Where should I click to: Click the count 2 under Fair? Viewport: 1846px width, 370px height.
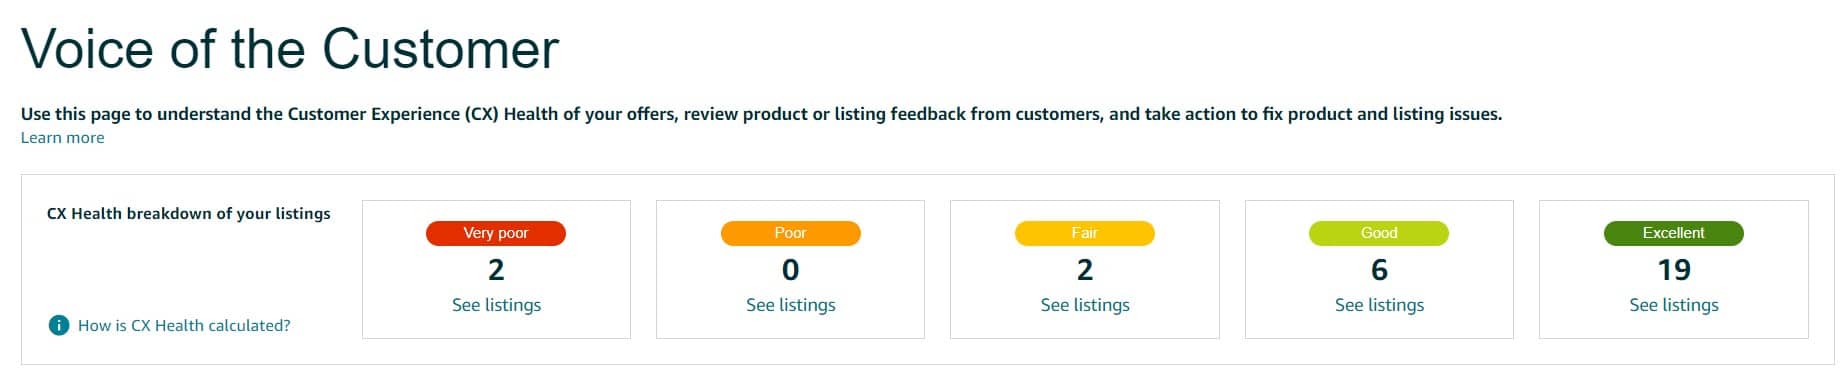point(1085,270)
